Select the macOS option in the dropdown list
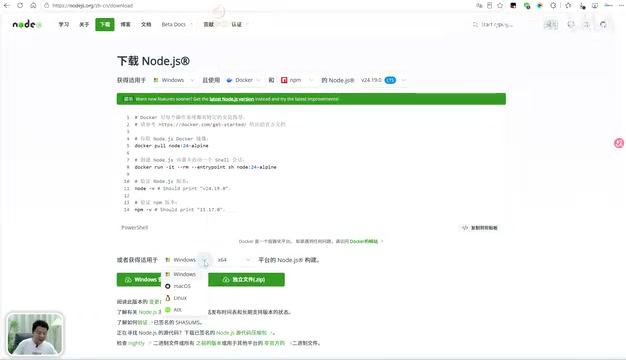The height and width of the screenshot is (360, 626). pos(184,286)
